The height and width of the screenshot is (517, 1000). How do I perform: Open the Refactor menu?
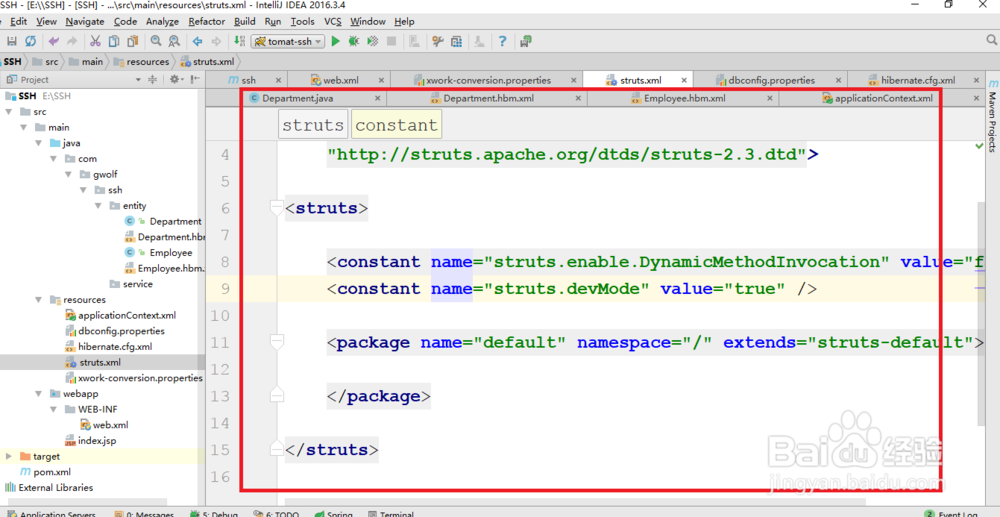pyautogui.click(x=207, y=22)
